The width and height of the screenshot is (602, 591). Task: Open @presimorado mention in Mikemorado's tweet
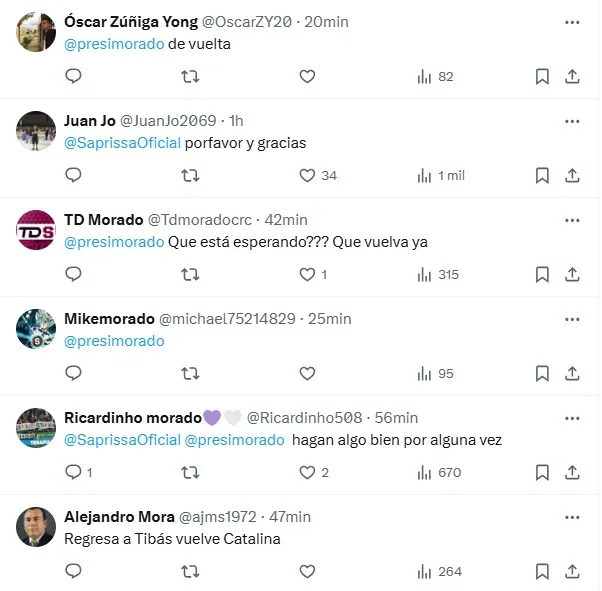[x=113, y=341]
